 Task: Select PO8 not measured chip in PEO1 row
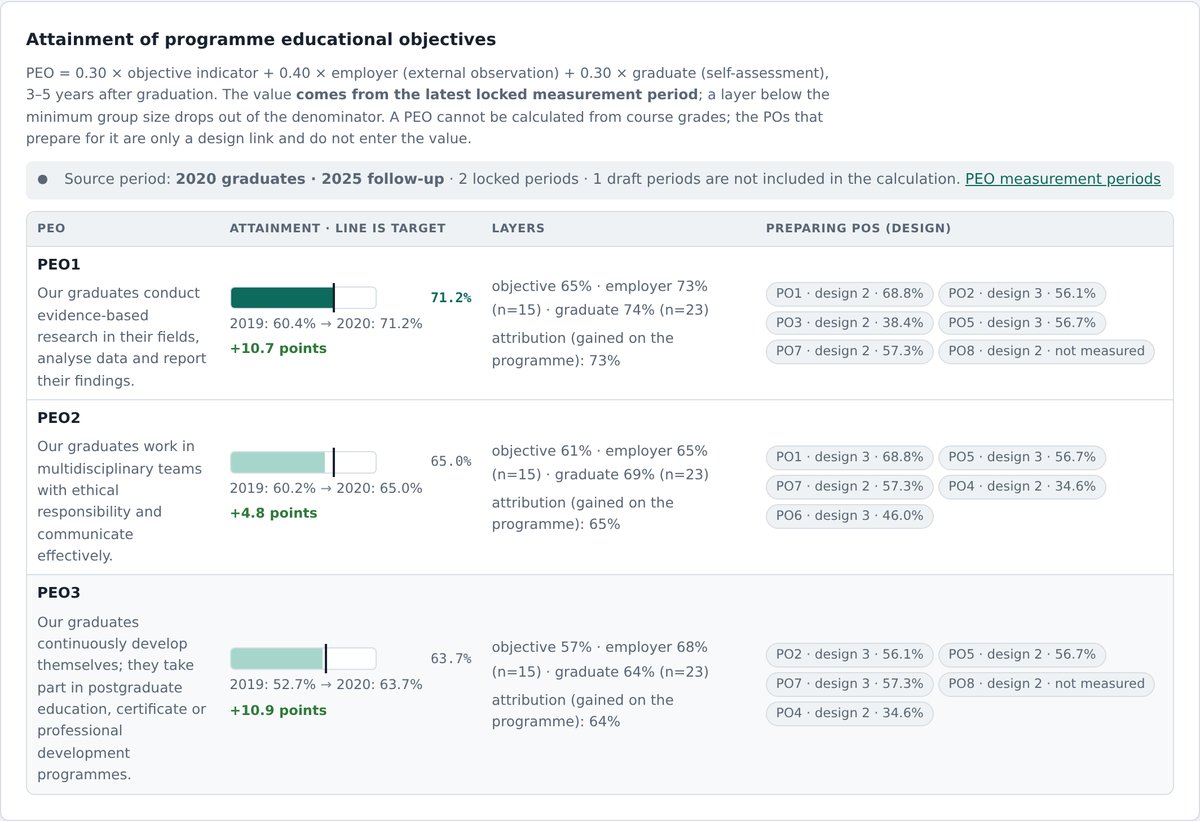1046,352
